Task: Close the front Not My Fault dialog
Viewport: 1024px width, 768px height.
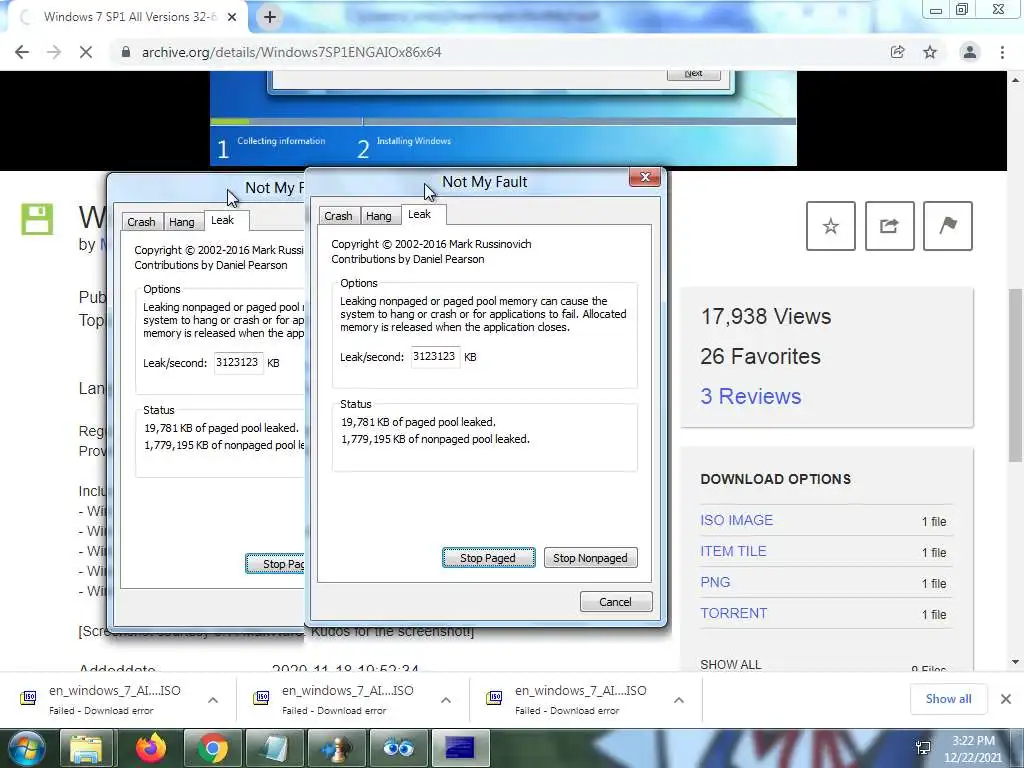Action: pos(645,177)
